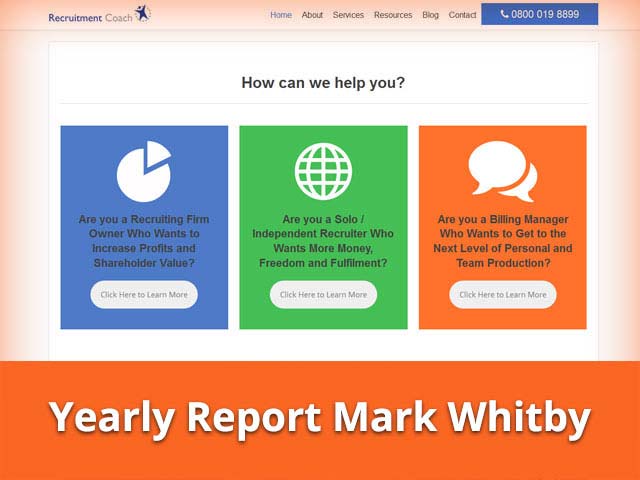Go to the About page
Image resolution: width=640 pixels, height=480 pixels.
tap(312, 15)
